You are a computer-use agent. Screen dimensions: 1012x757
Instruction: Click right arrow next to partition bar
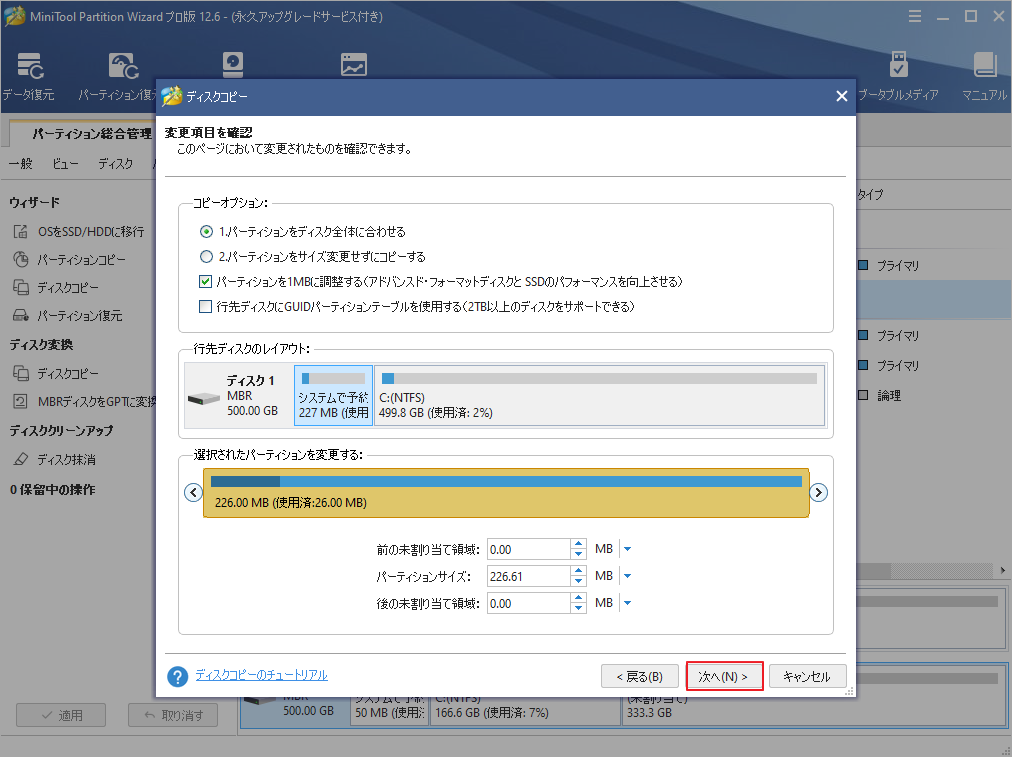[818, 492]
